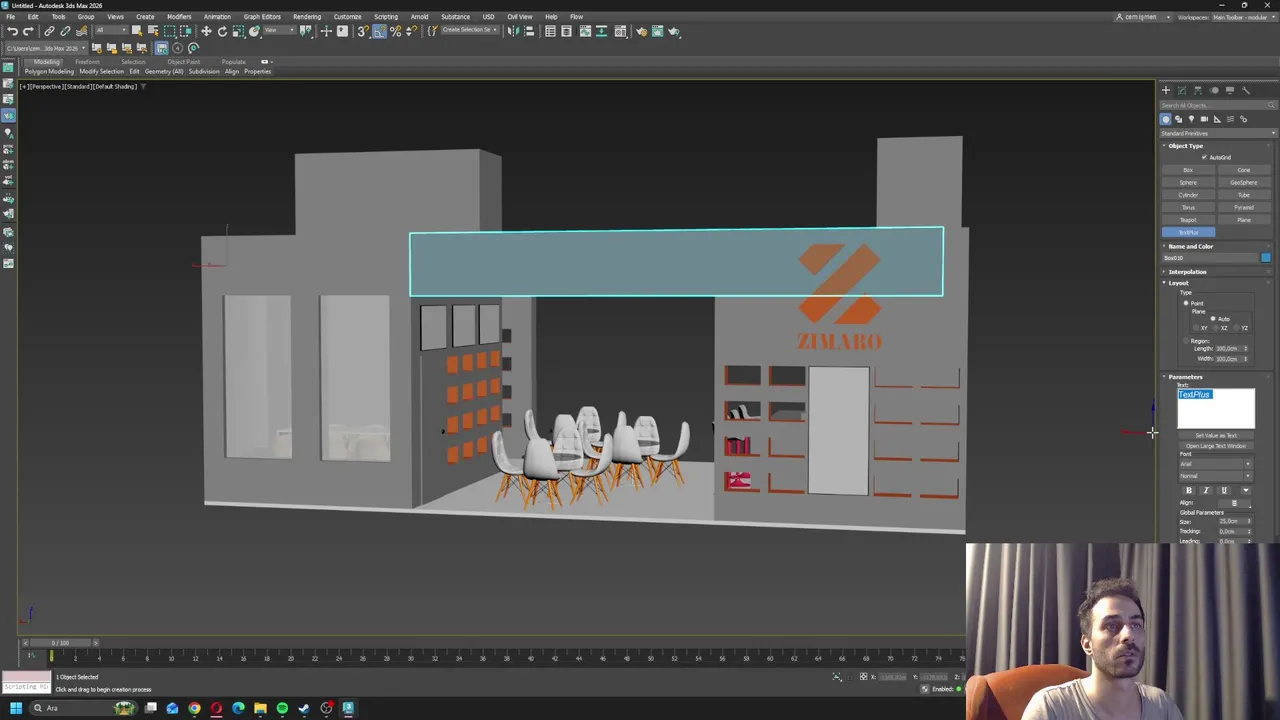The height and width of the screenshot is (720, 1280).
Task: Create a Sphere primitive
Action: (x=1188, y=182)
